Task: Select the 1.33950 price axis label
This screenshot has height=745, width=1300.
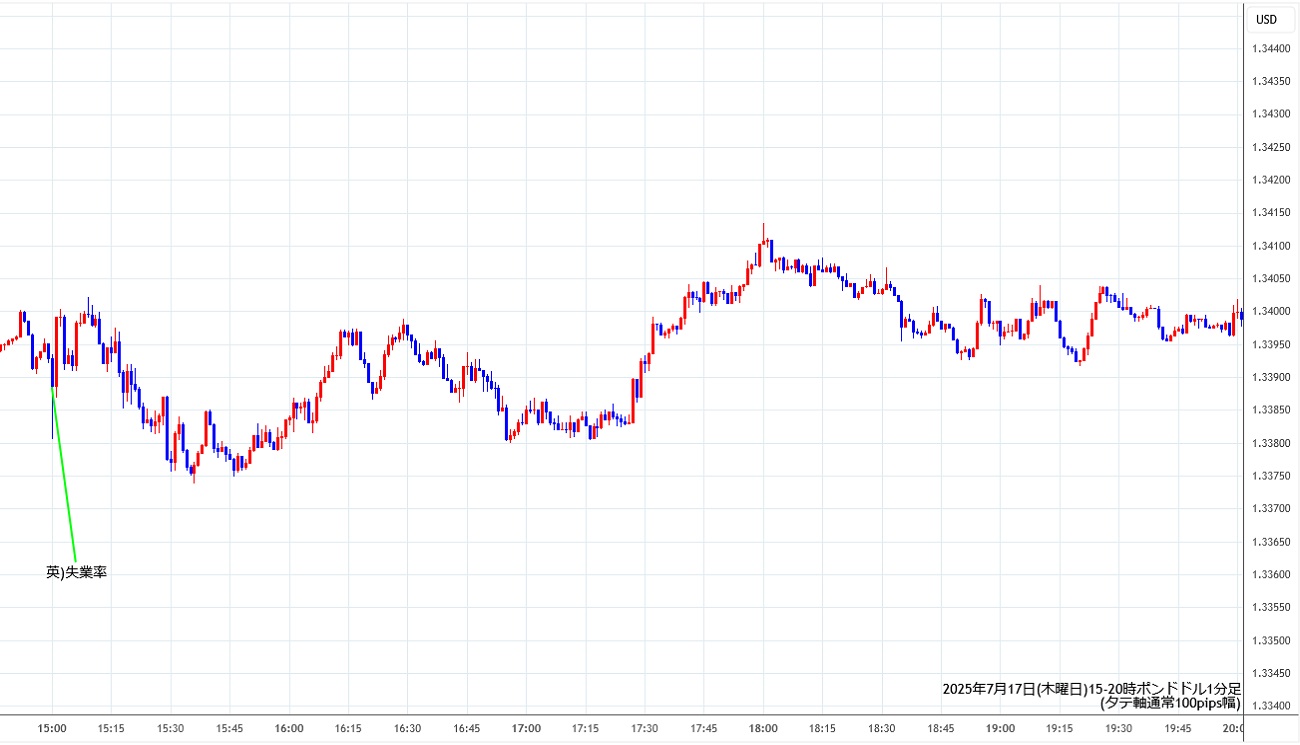Action: coord(1272,345)
